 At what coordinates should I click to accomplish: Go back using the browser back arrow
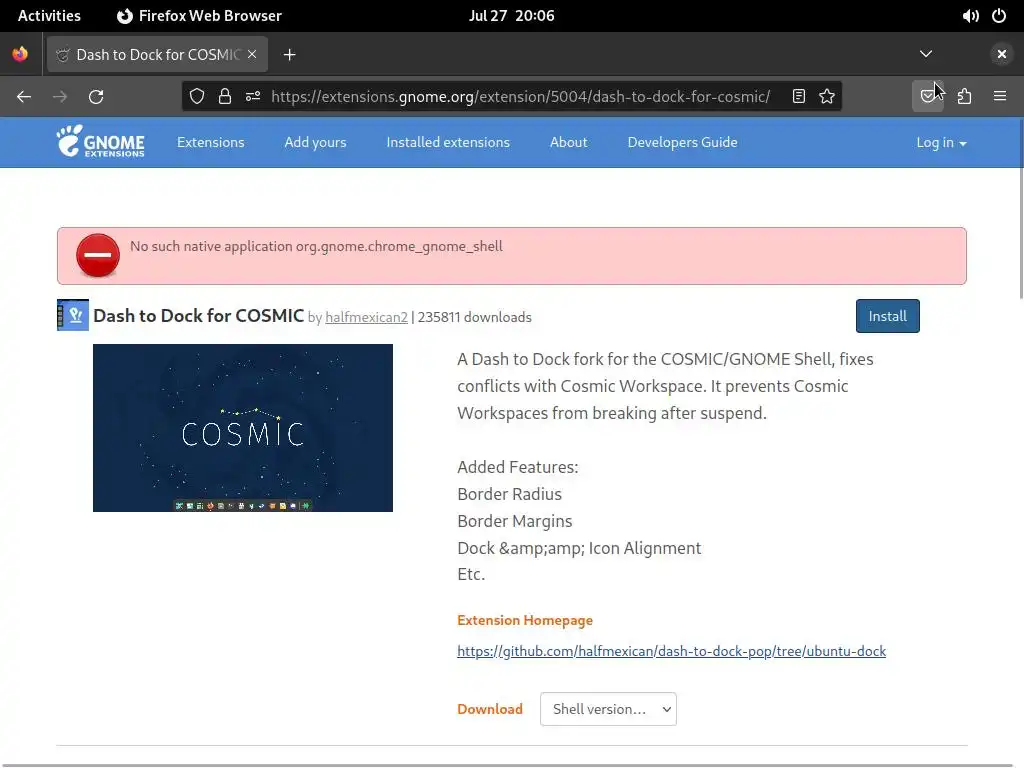[24, 97]
